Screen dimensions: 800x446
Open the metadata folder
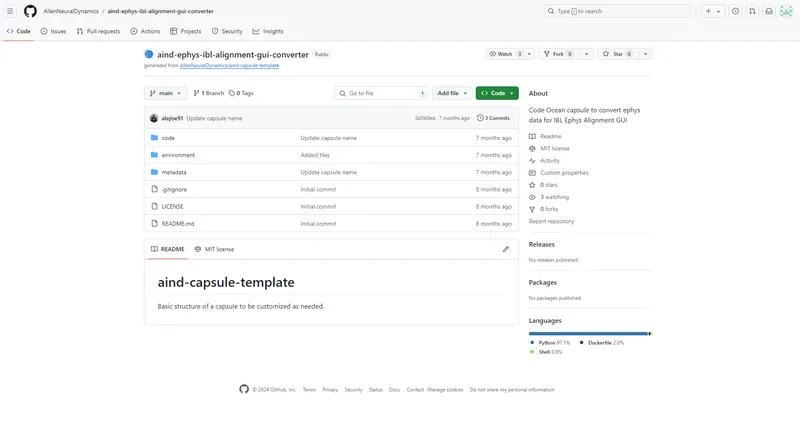point(173,172)
